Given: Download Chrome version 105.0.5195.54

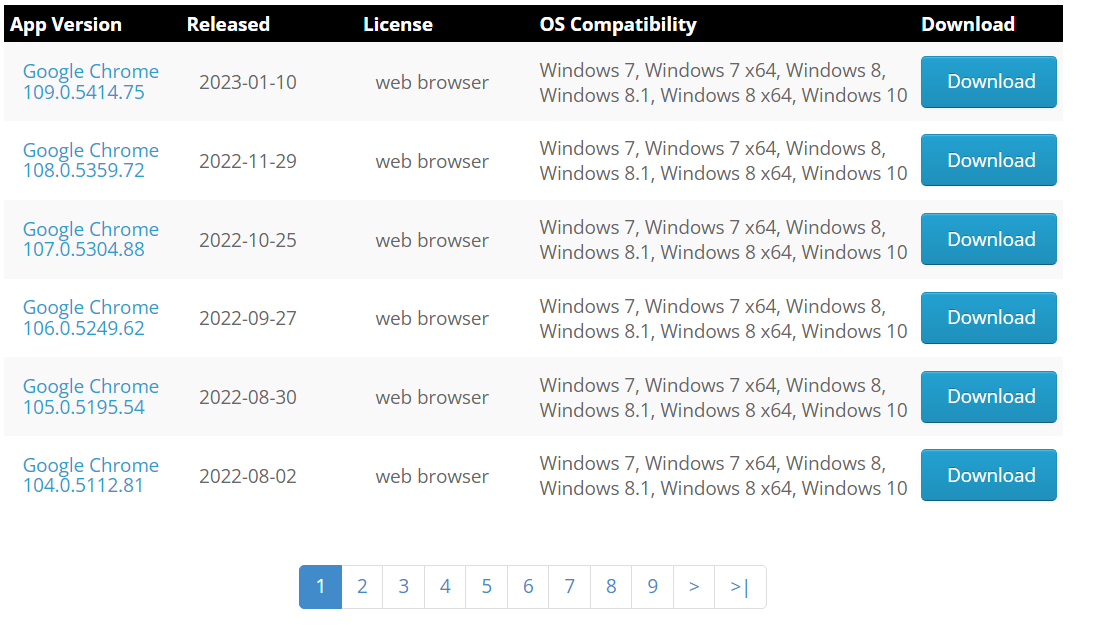Looking at the screenshot, I should coord(988,397).
